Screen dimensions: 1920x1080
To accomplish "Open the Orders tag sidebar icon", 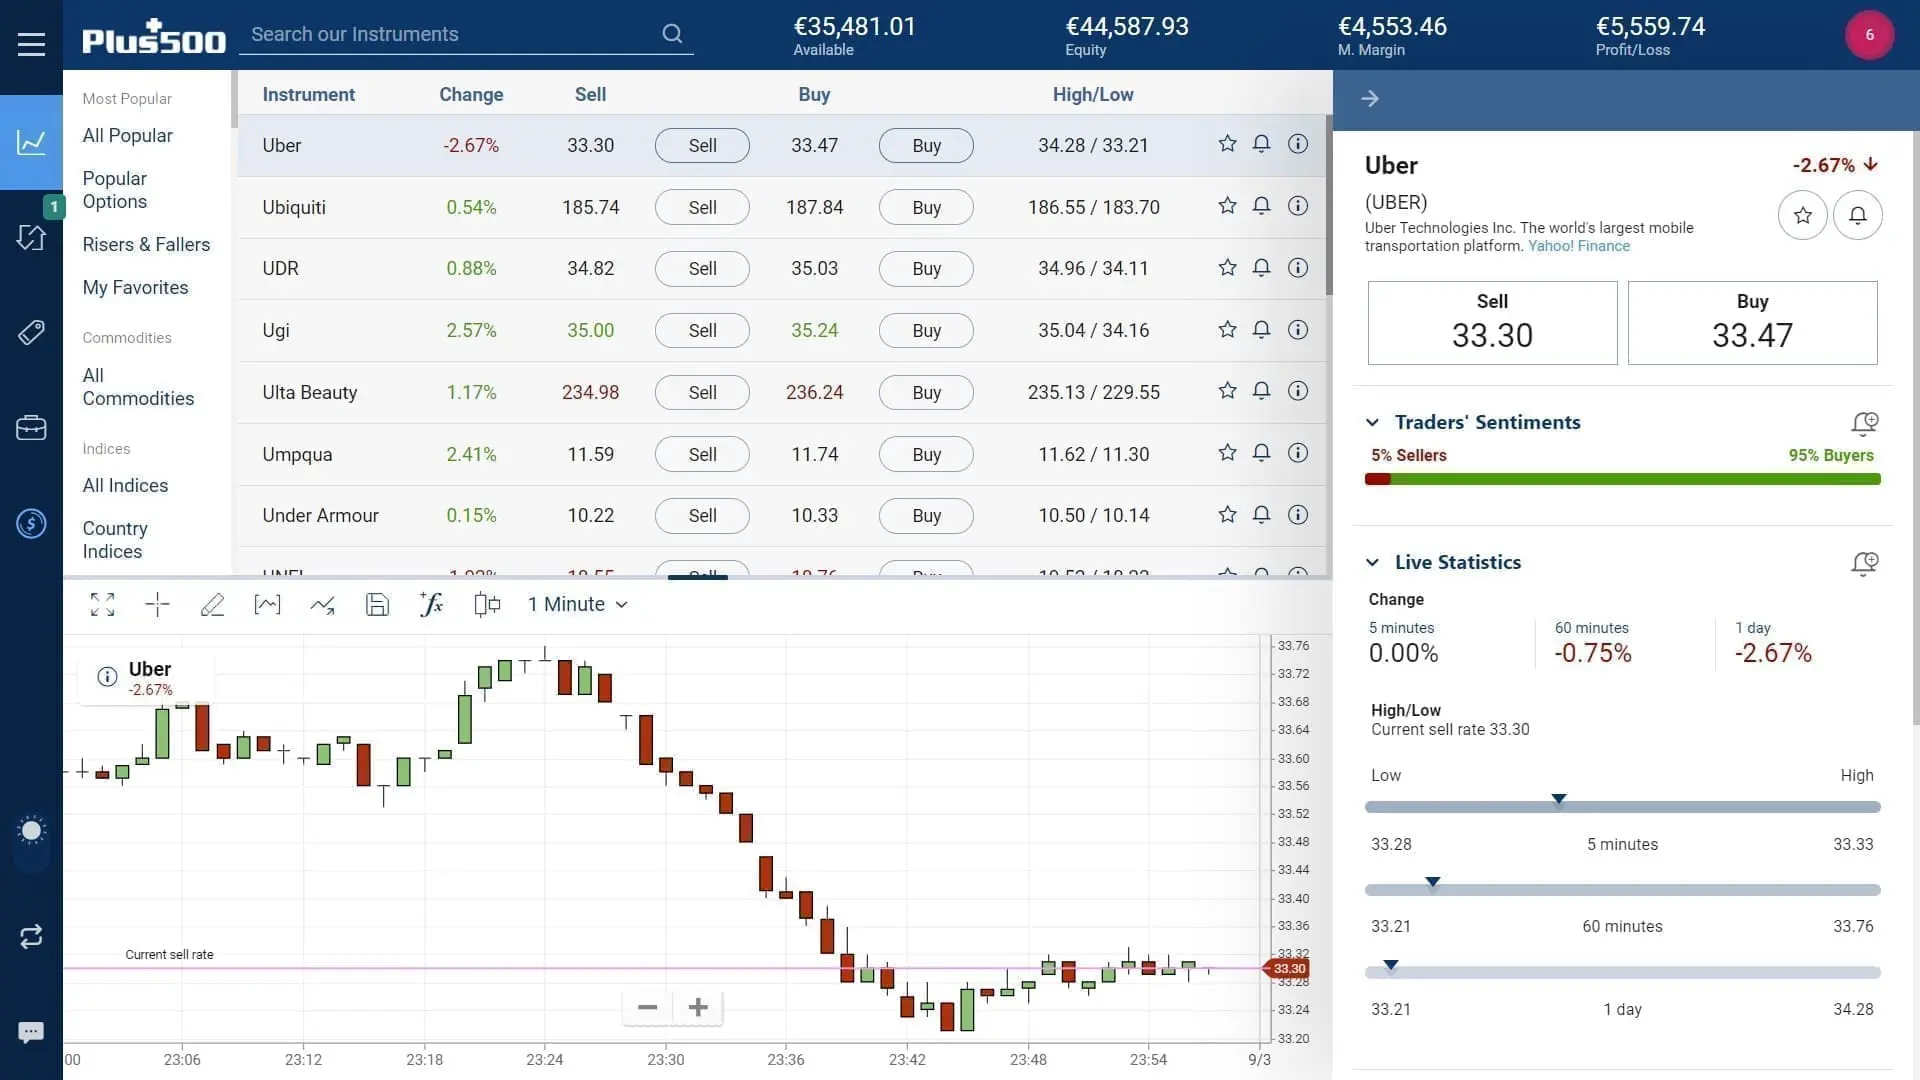I will pos(31,332).
